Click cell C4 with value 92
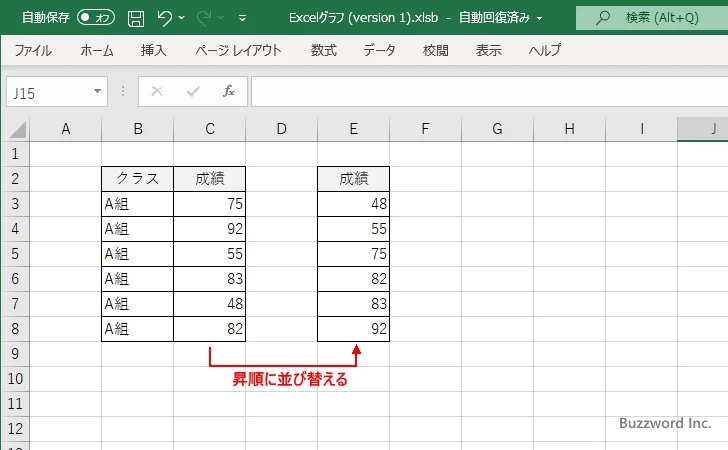The height and width of the screenshot is (450, 728). click(x=209, y=229)
